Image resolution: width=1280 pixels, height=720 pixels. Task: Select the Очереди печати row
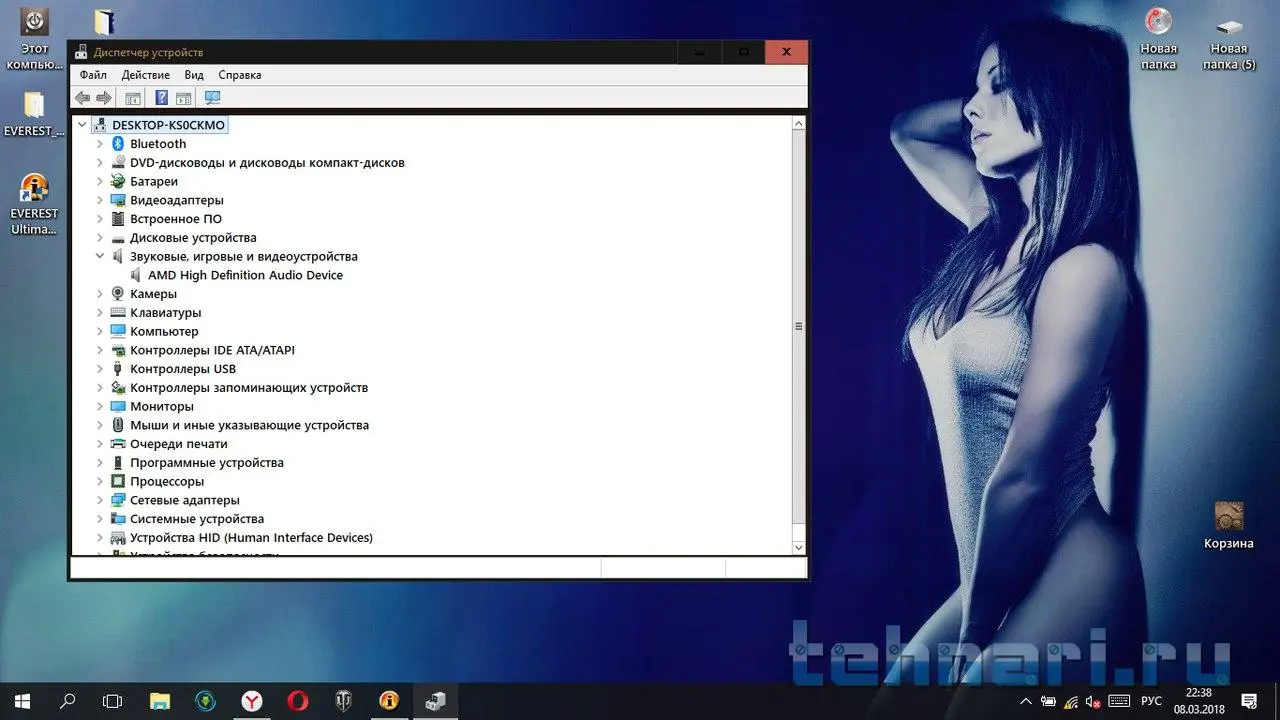coord(179,444)
